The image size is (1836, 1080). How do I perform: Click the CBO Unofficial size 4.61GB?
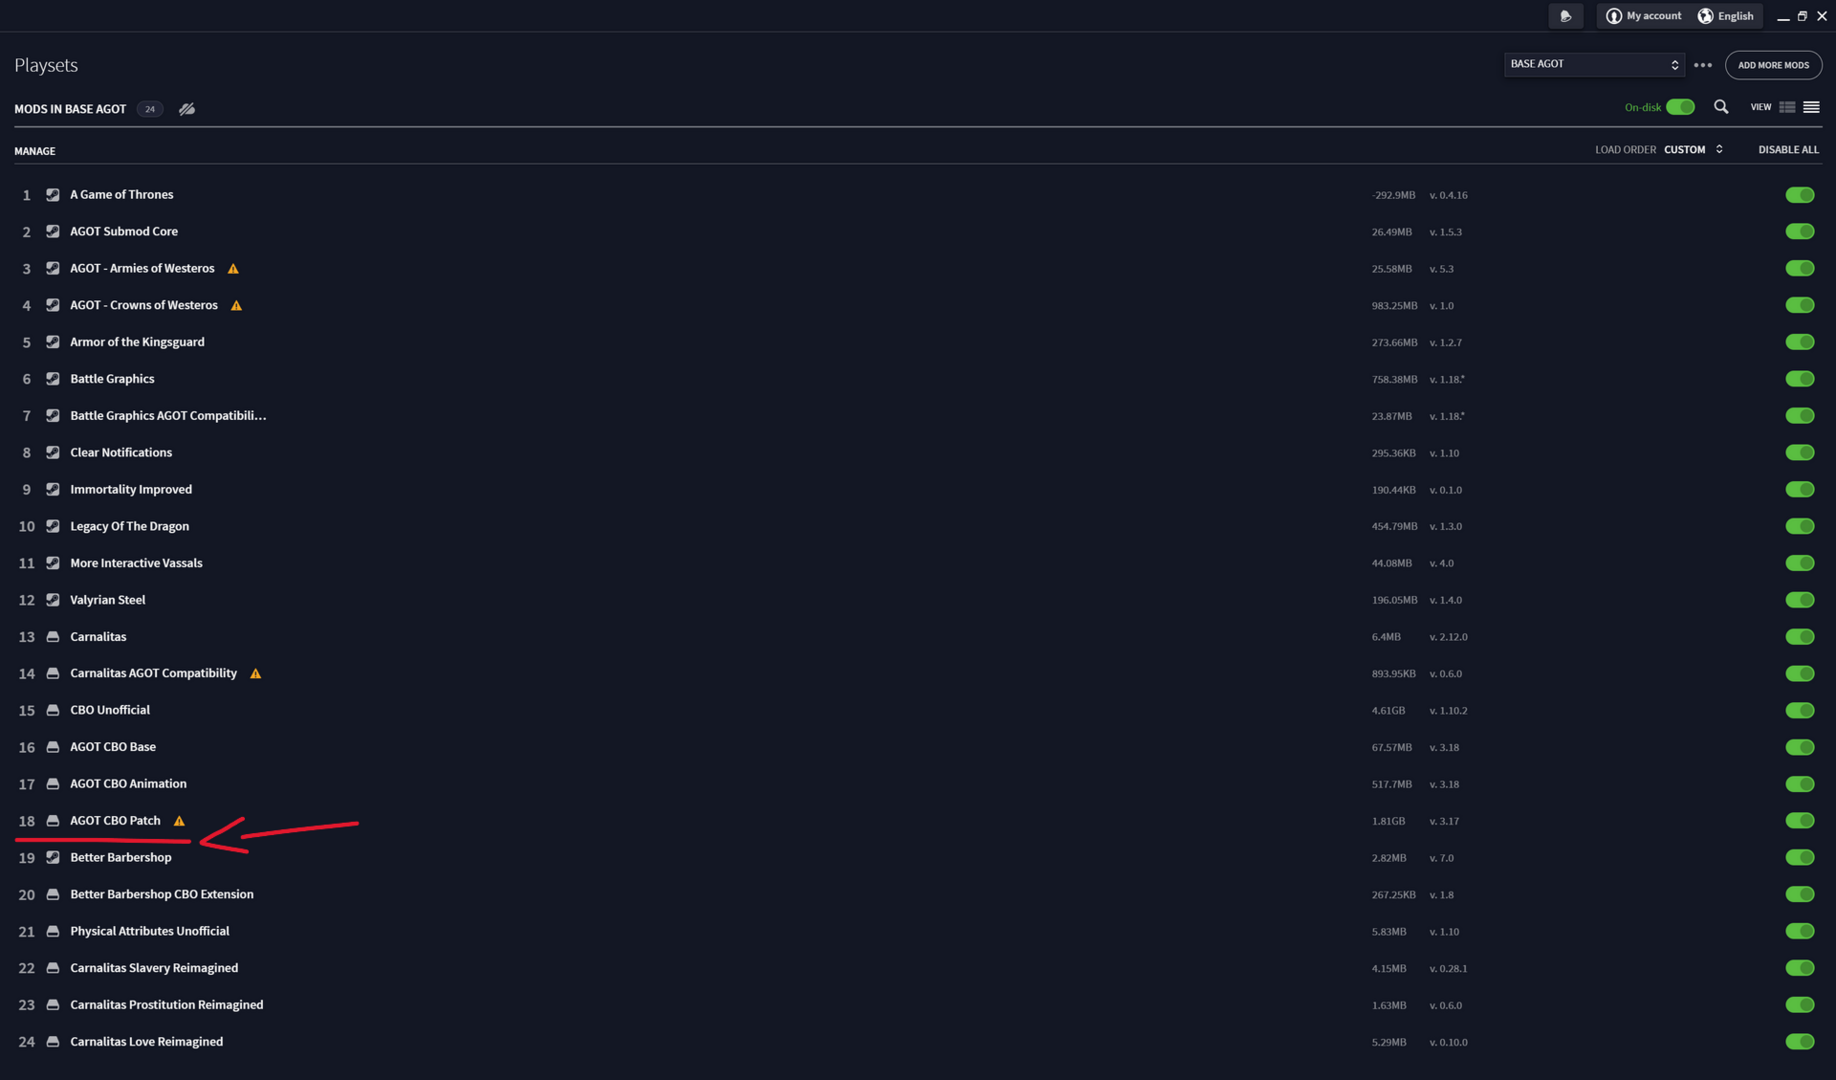(x=1388, y=711)
